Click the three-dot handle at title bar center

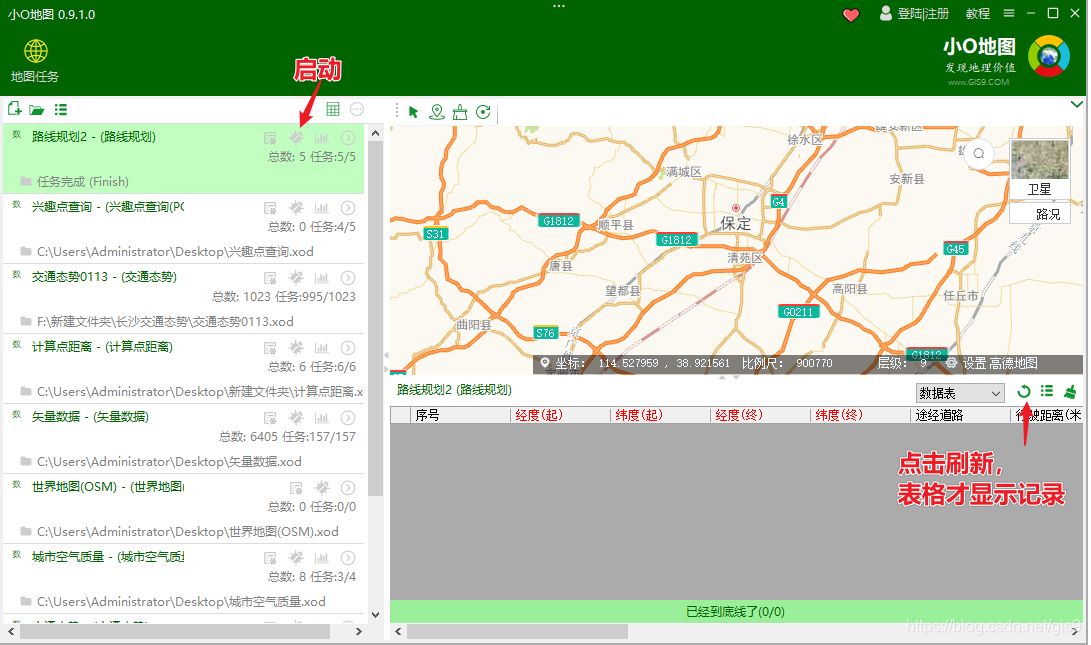(559, 6)
